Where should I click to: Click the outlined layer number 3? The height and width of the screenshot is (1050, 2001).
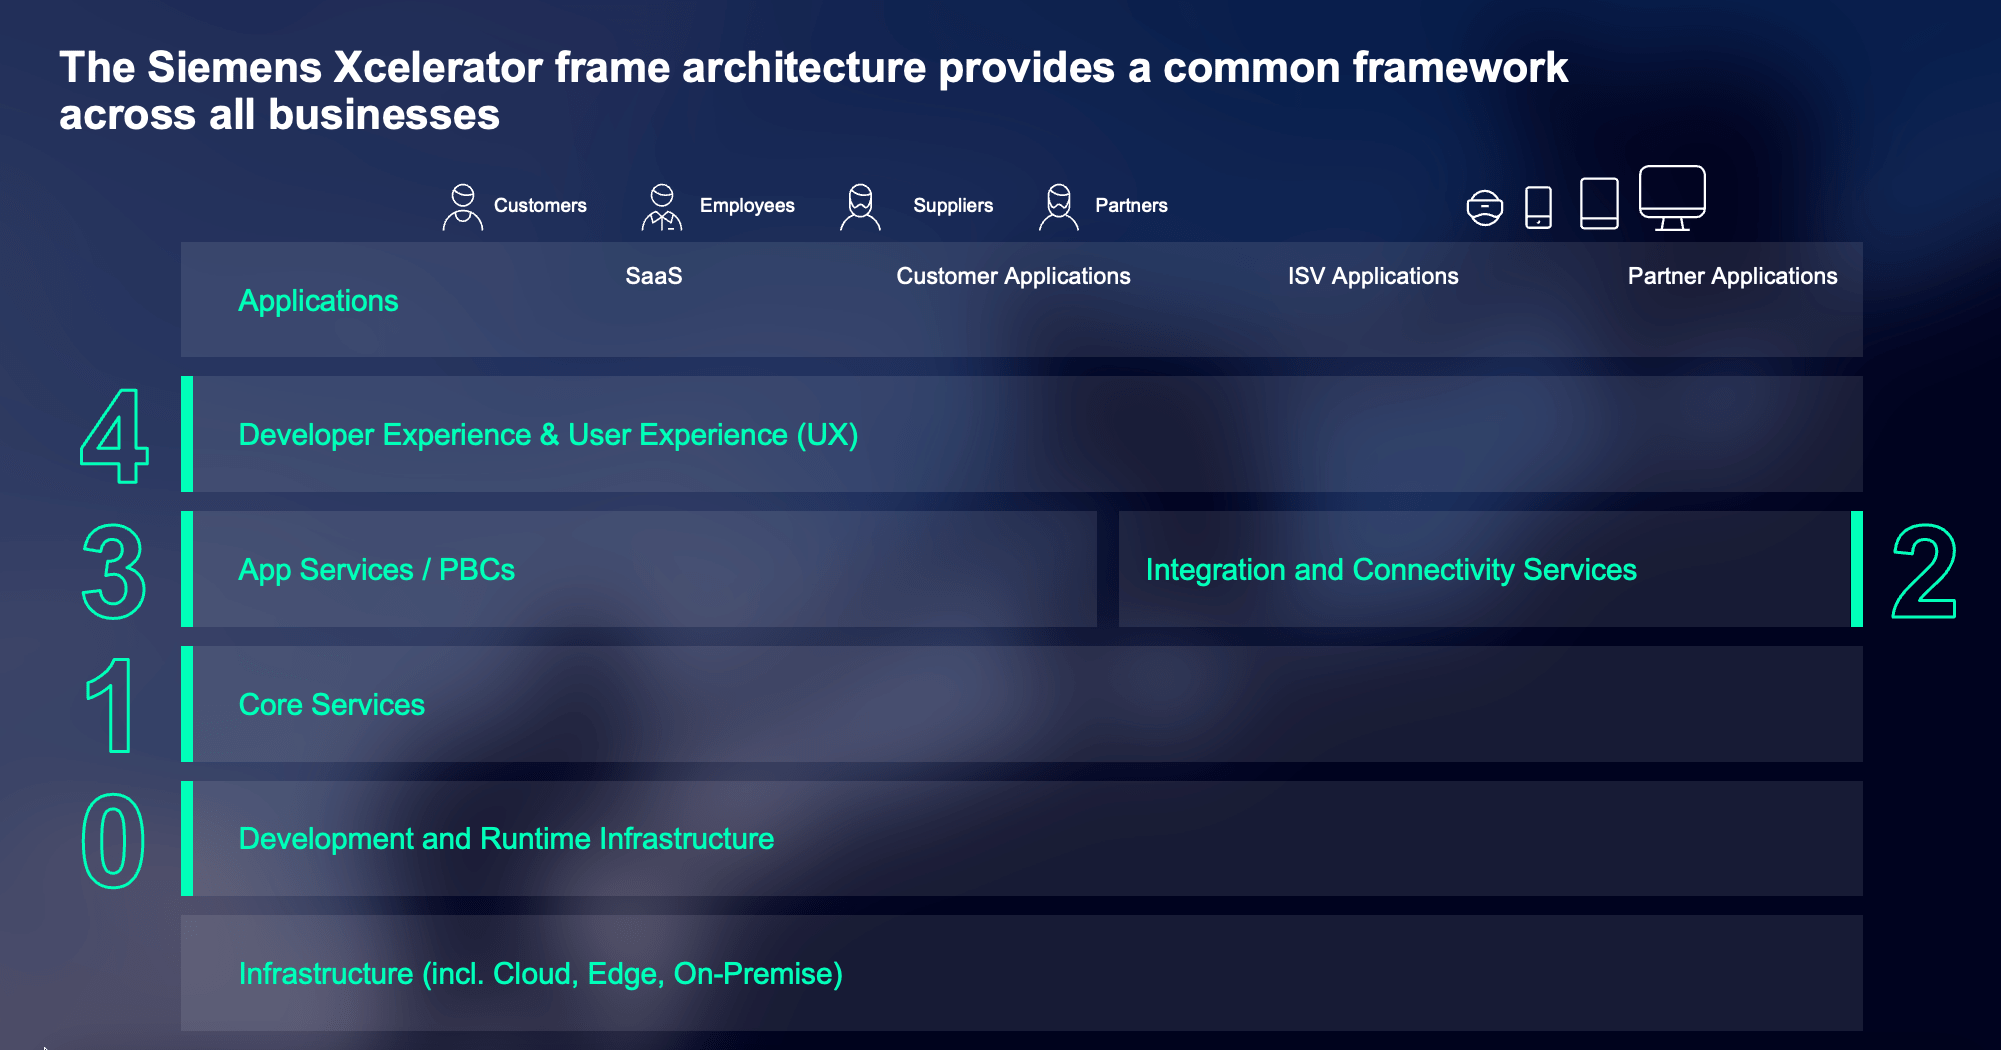(114, 571)
